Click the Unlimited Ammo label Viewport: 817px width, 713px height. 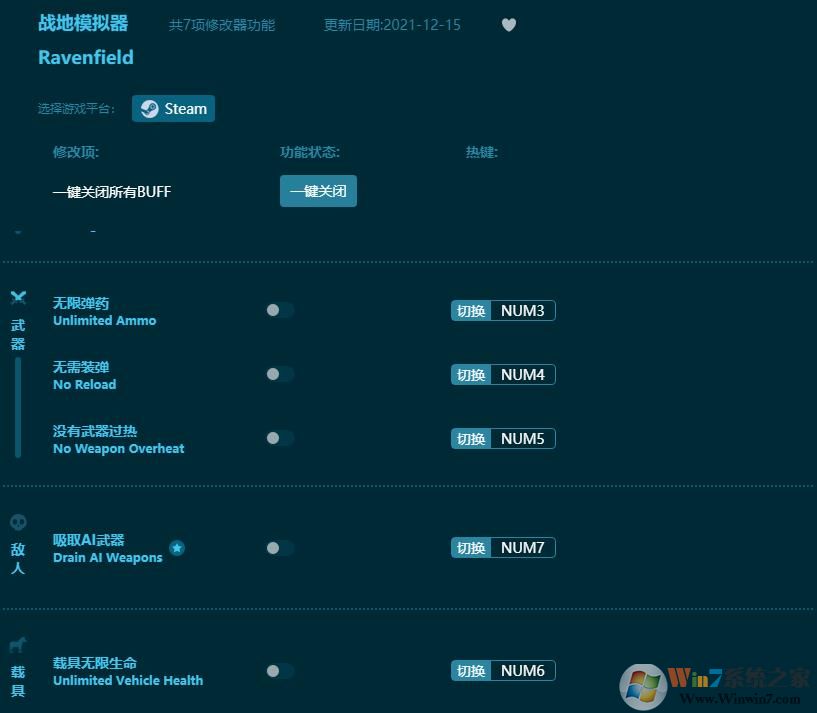pos(105,320)
